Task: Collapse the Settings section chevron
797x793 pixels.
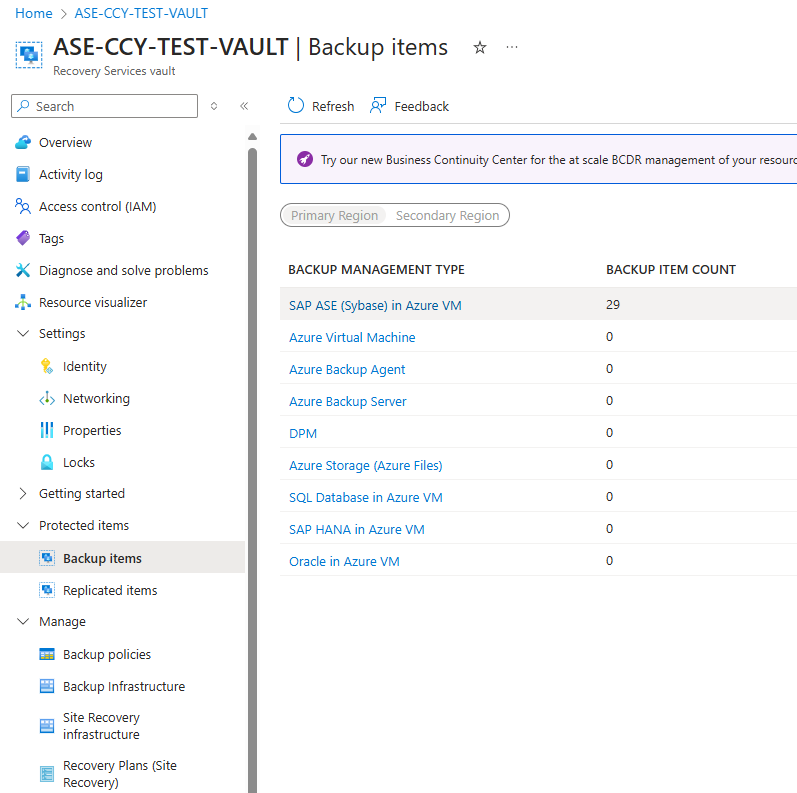Action: (23, 334)
